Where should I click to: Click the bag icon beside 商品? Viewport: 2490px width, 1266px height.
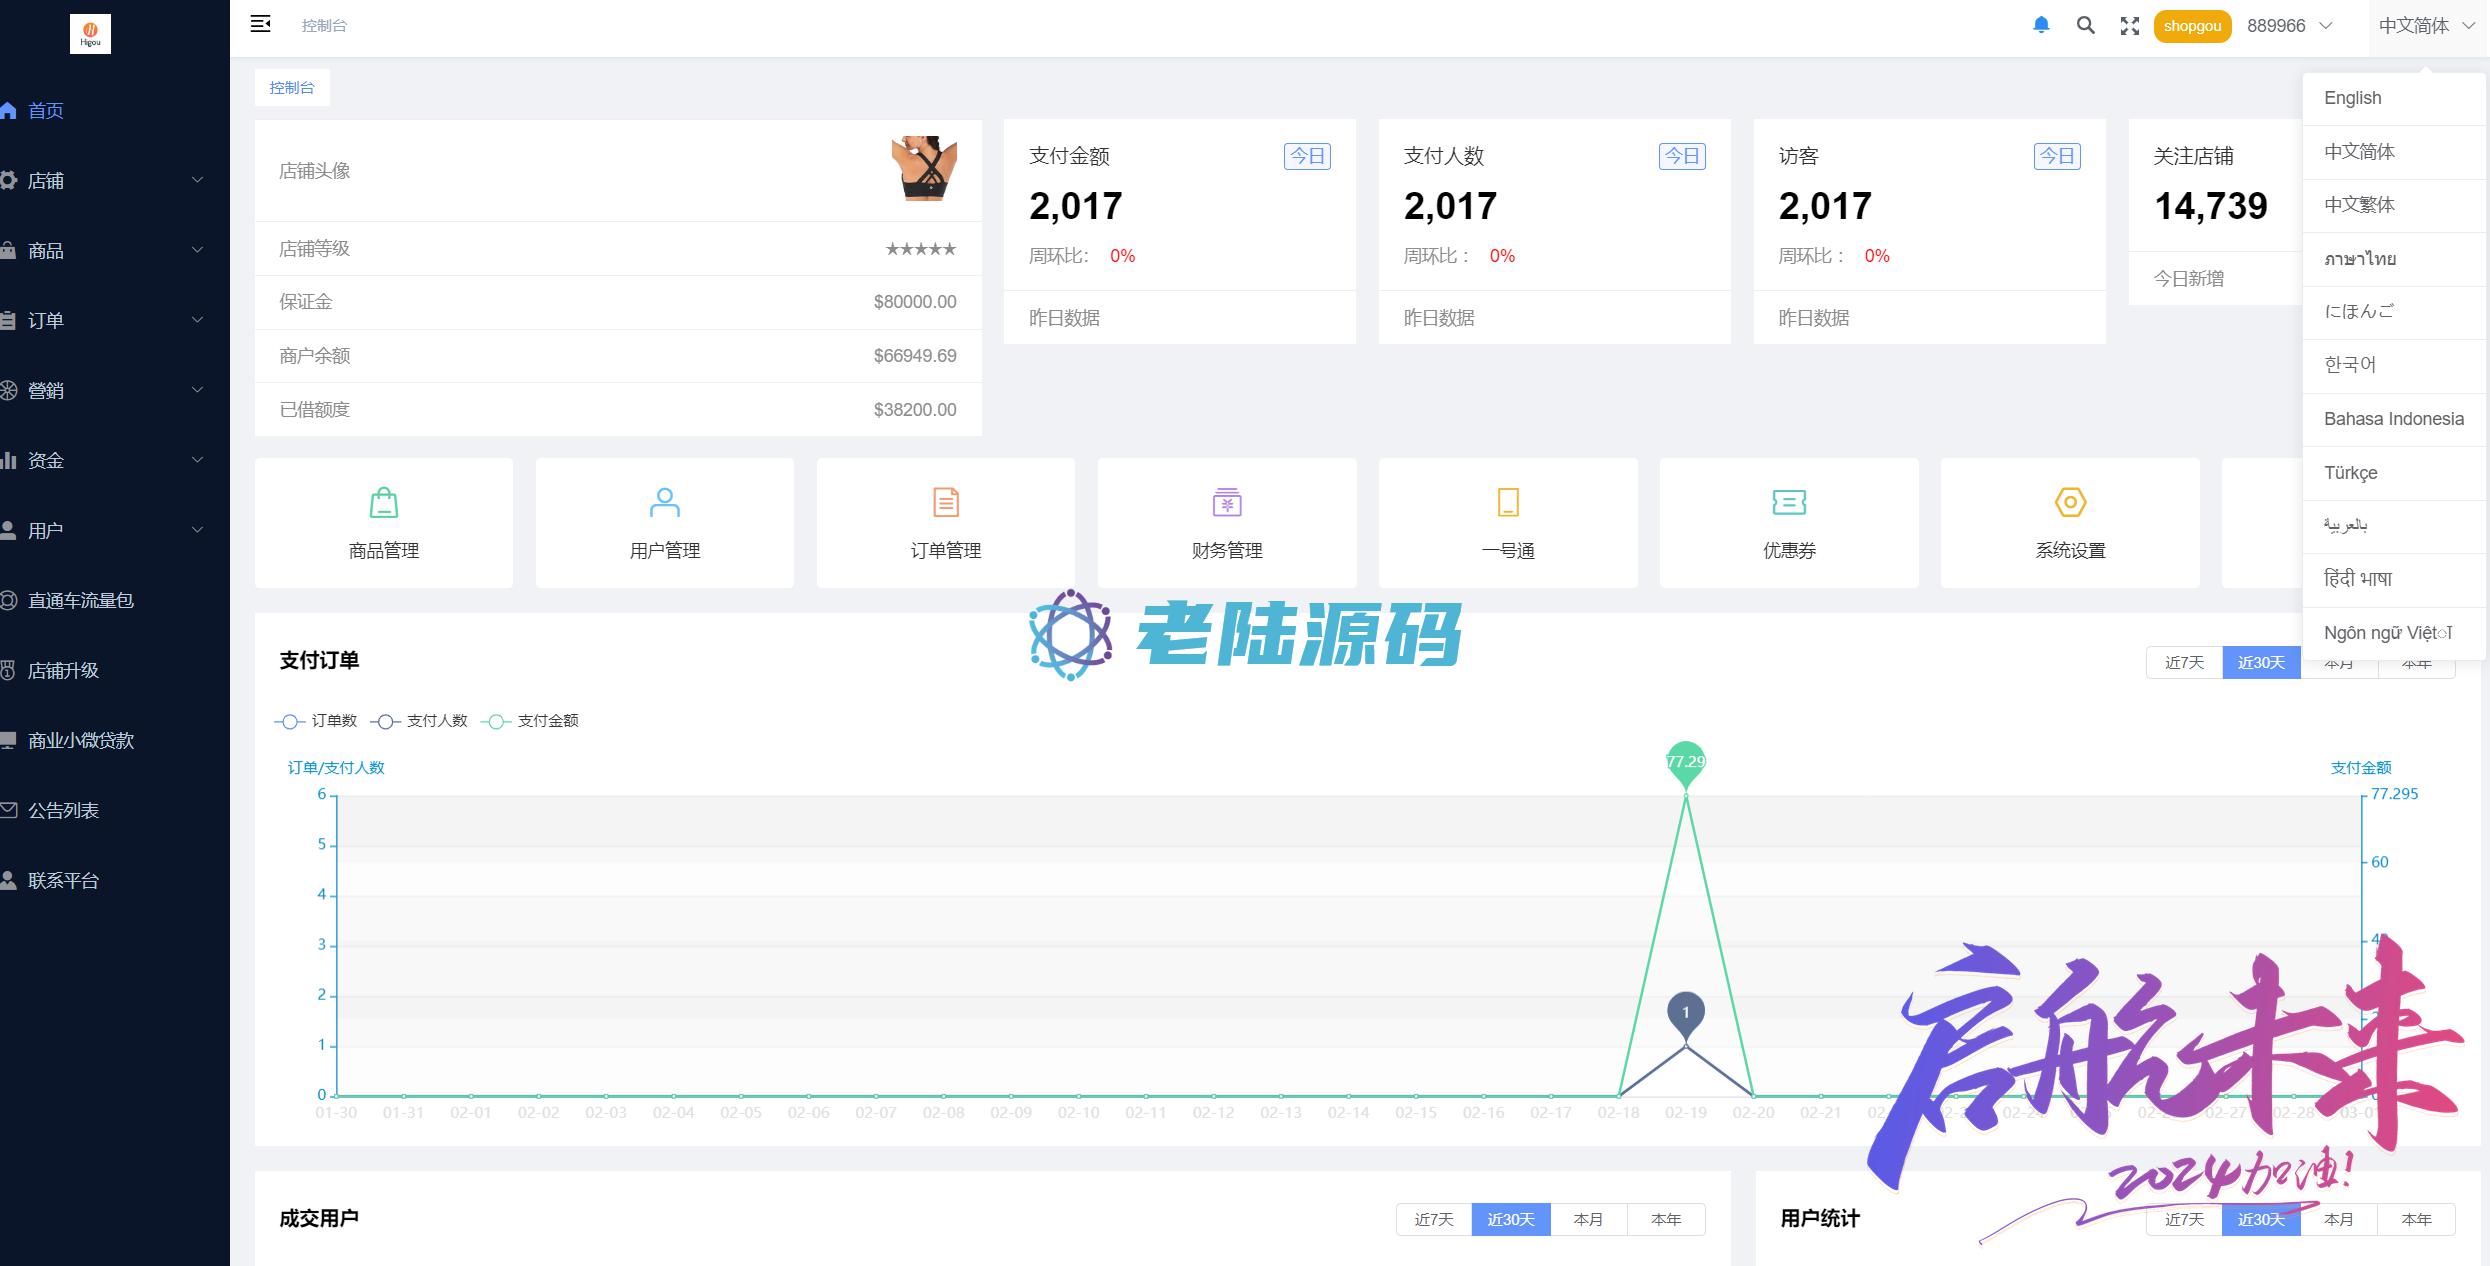8,250
